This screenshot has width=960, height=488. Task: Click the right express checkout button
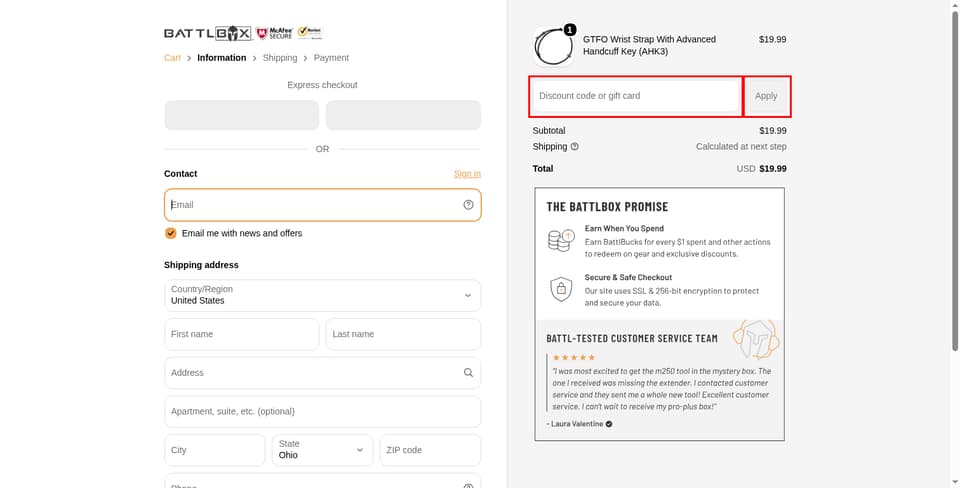point(403,115)
